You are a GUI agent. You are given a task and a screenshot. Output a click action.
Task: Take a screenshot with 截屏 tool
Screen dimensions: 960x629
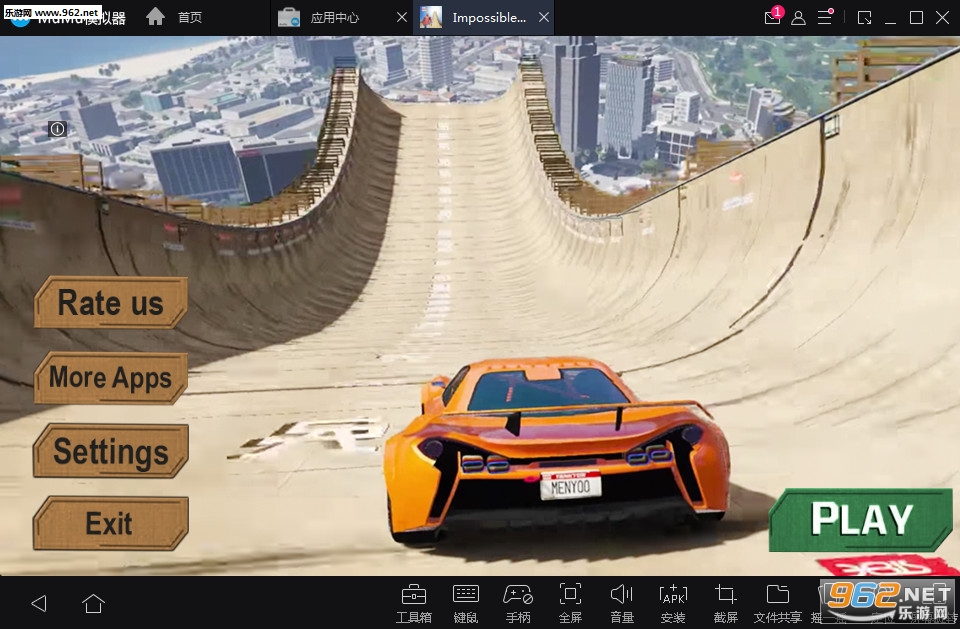726,600
